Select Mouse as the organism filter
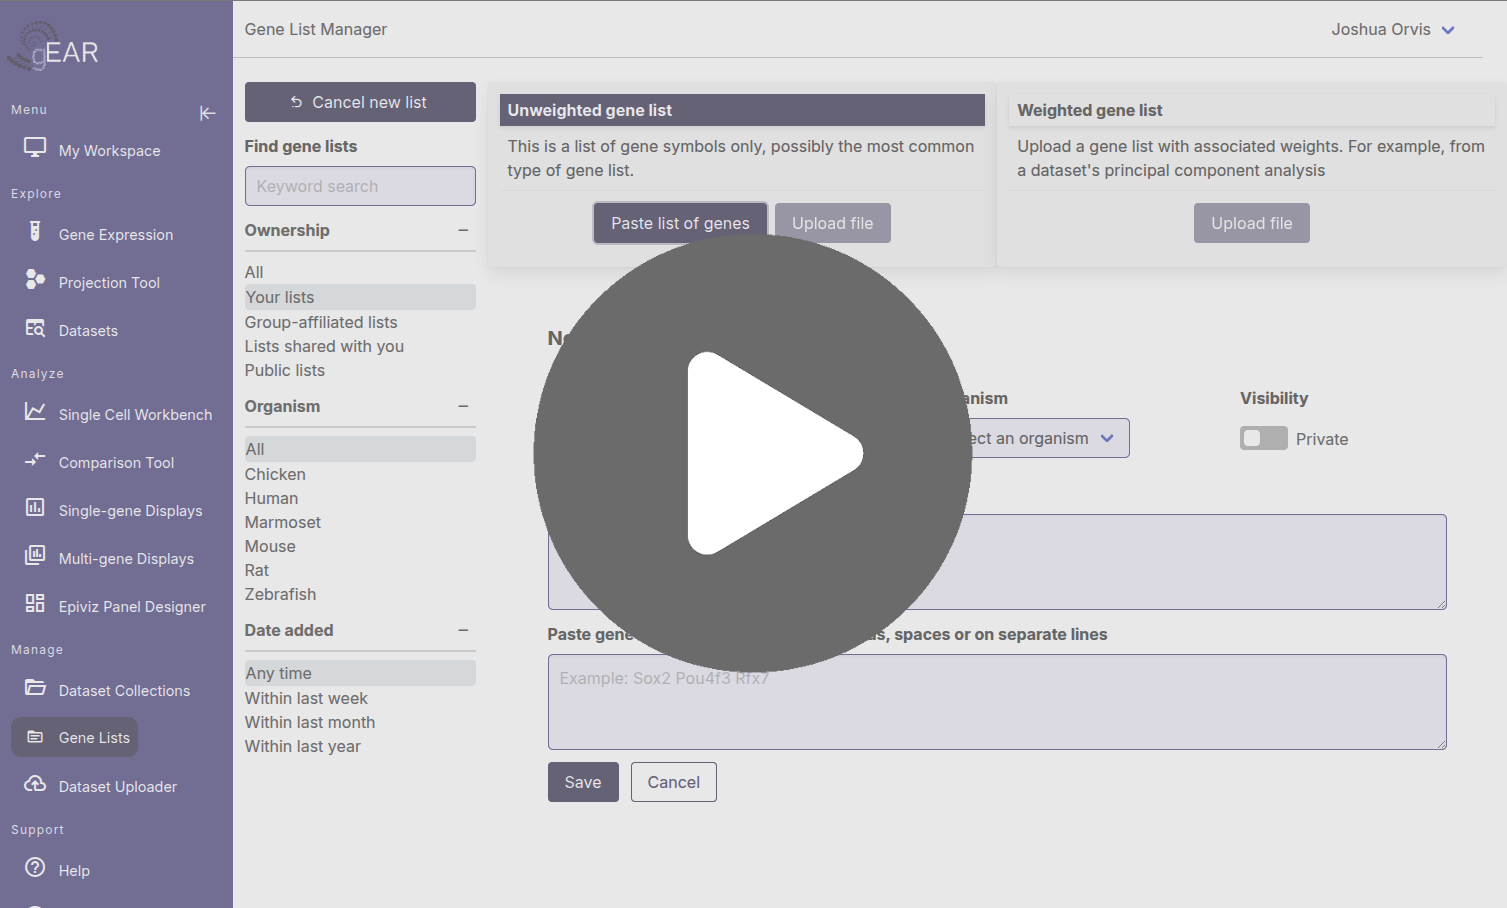The image size is (1507, 908). [x=270, y=546]
